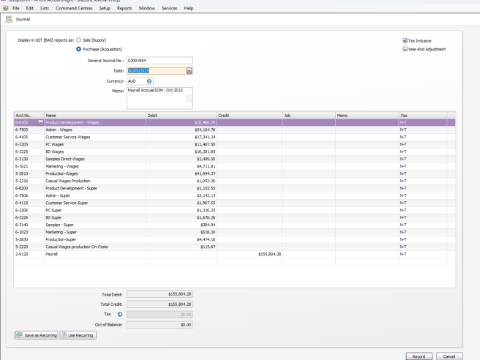
Task: Click the Payroll row credit amount
Action: coord(269,254)
